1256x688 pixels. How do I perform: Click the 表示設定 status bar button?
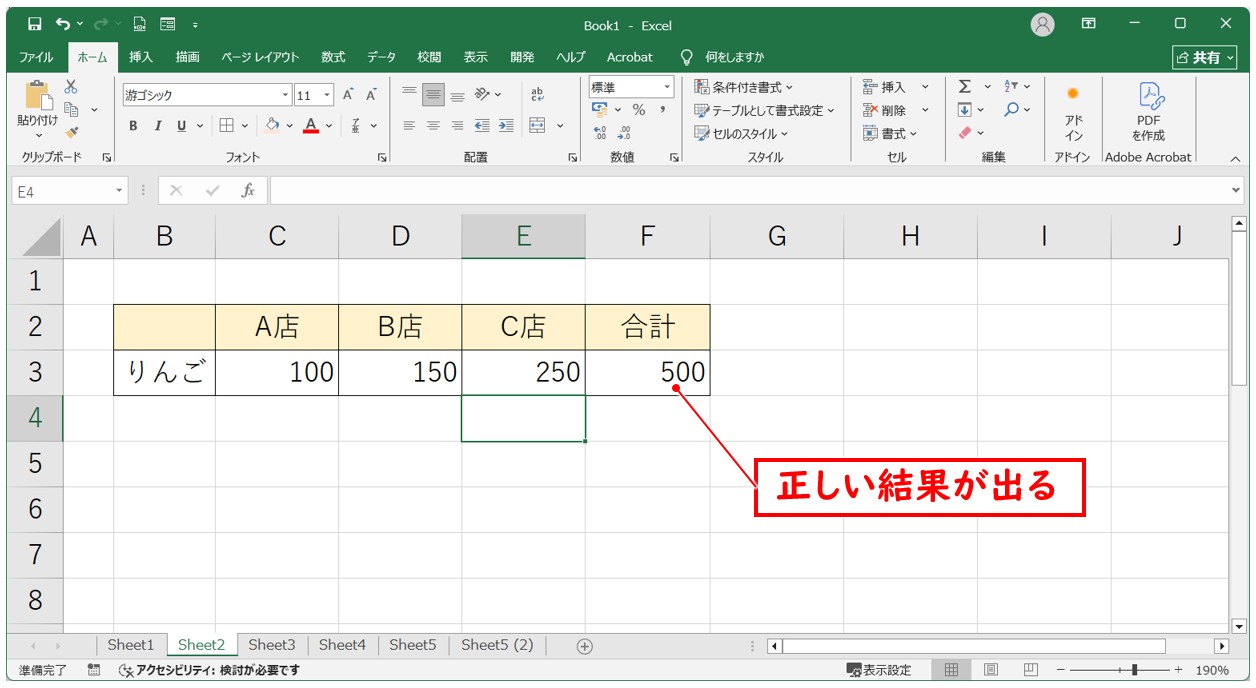[x=879, y=670]
